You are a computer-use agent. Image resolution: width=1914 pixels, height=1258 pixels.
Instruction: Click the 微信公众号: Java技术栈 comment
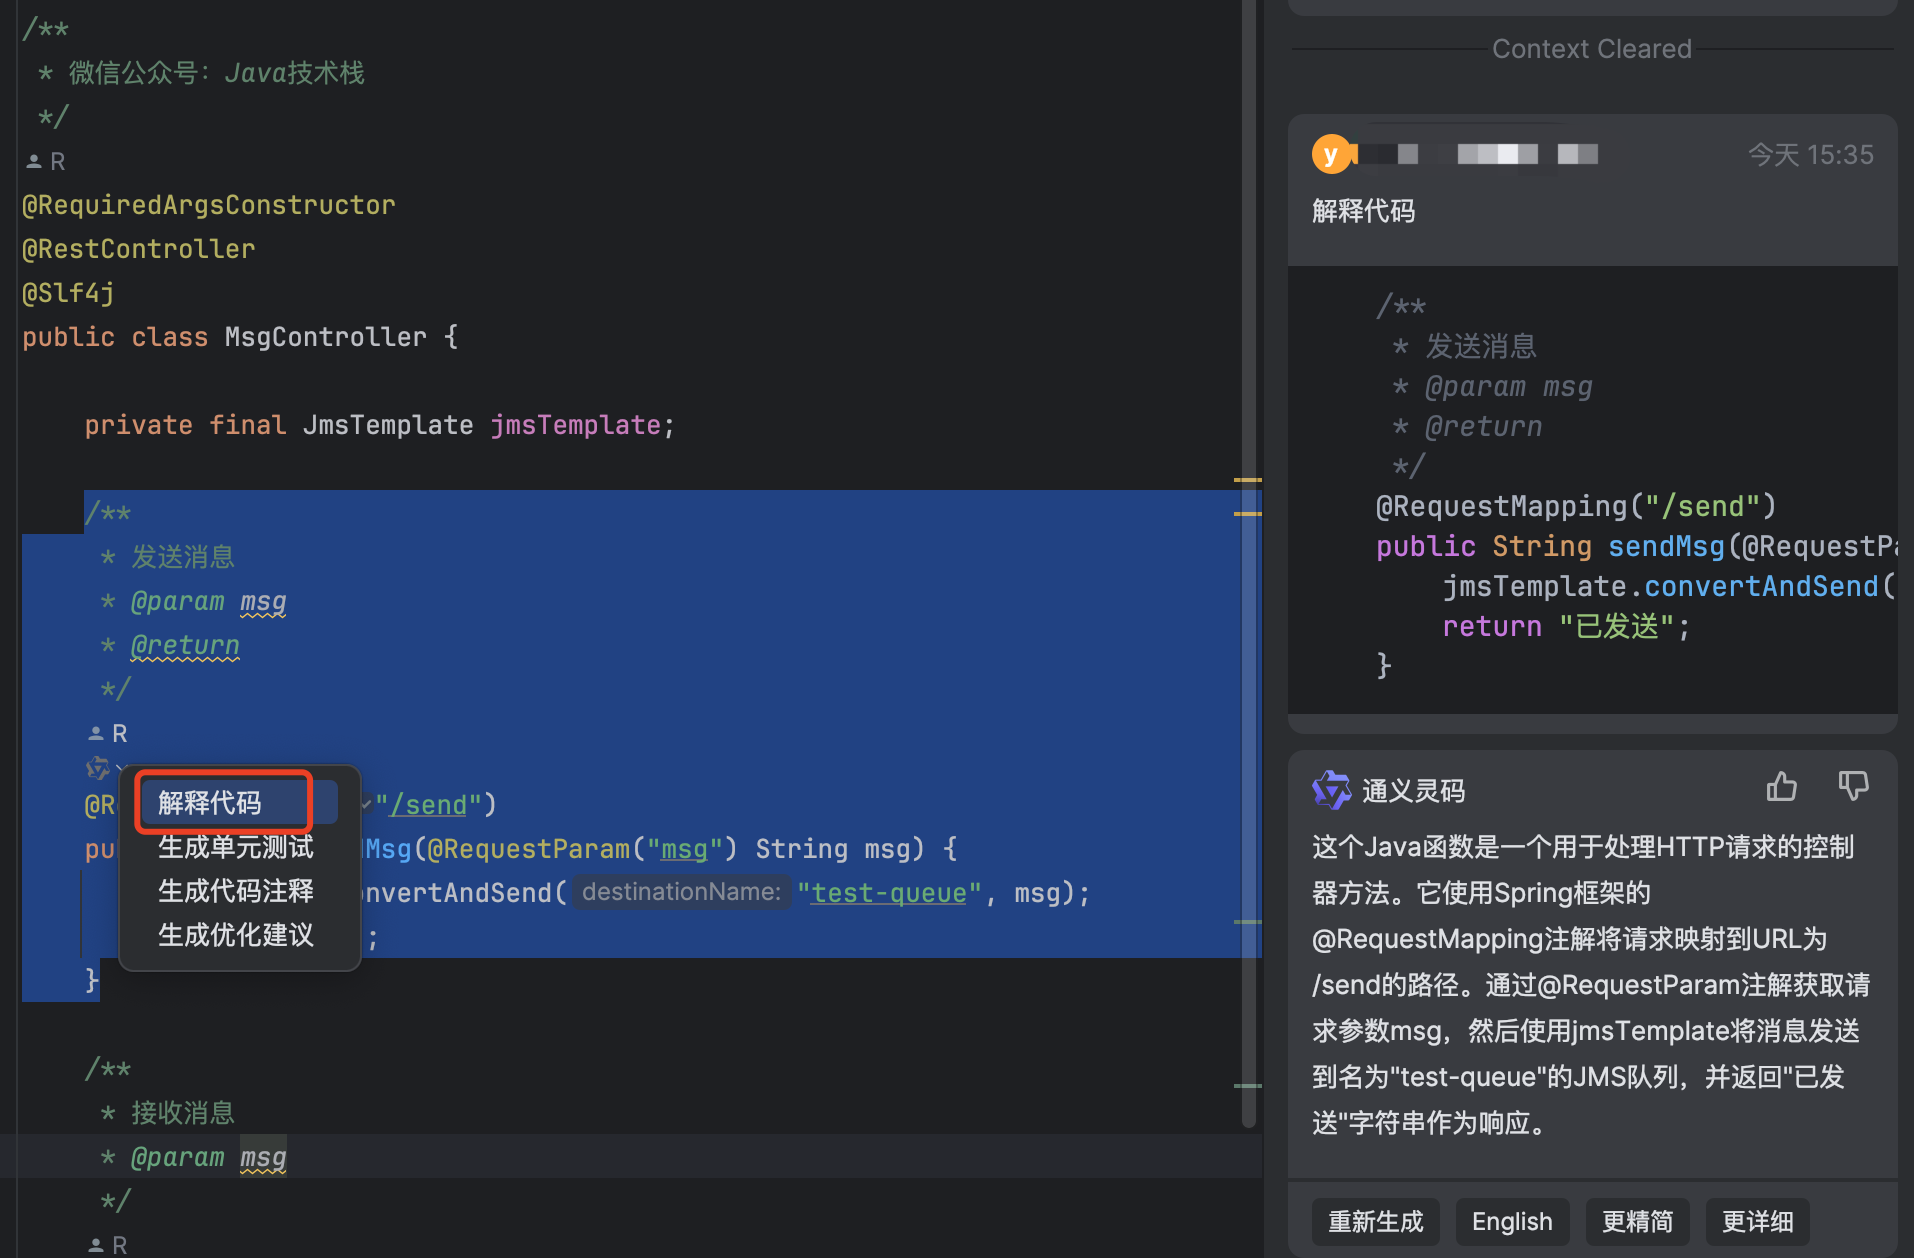(217, 73)
